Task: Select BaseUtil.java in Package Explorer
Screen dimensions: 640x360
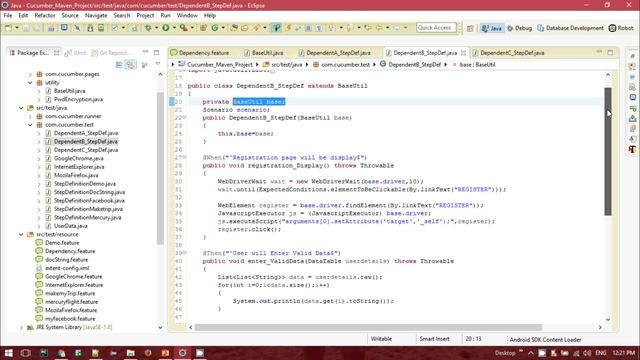Action: pyautogui.click(x=69, y=91)
